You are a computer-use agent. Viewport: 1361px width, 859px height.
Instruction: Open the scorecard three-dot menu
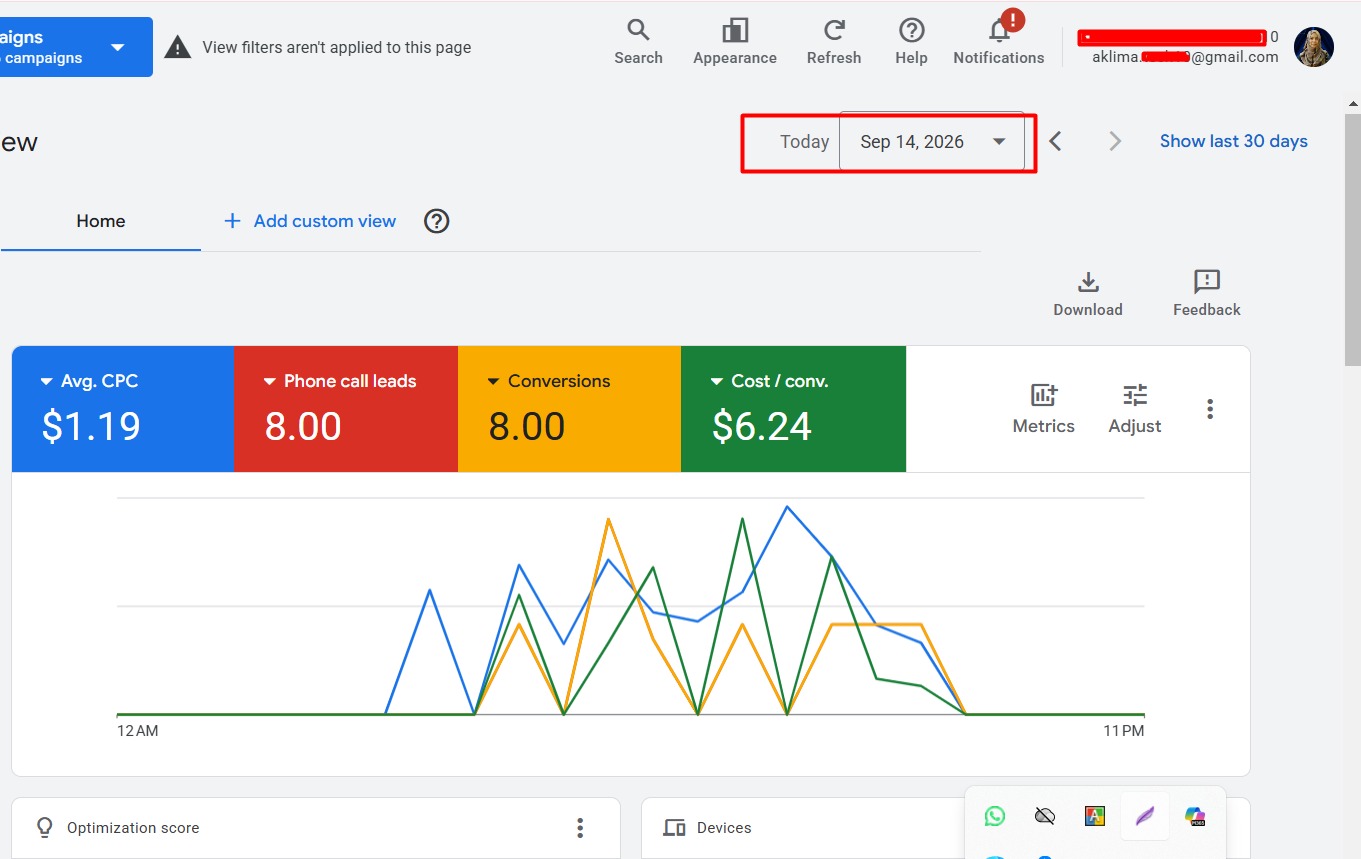pos(1210,409)
